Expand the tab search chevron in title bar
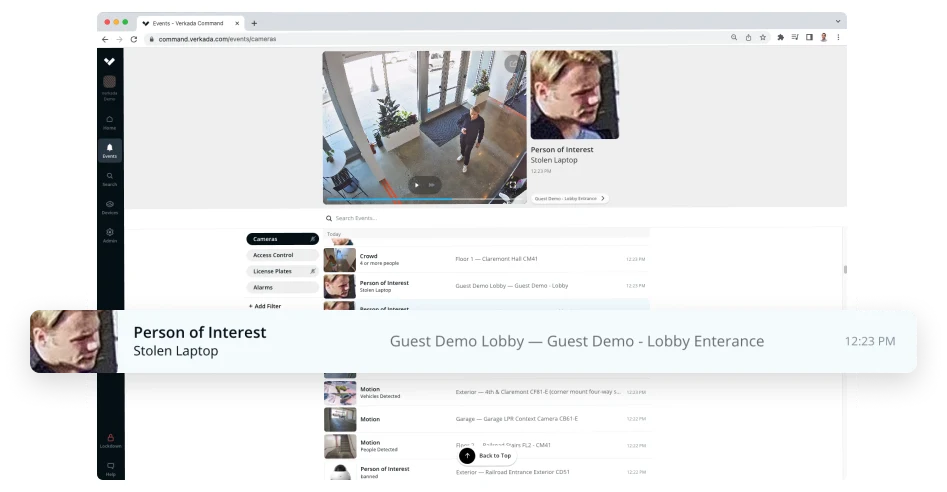The image size is (947, 492). point(838,21)
